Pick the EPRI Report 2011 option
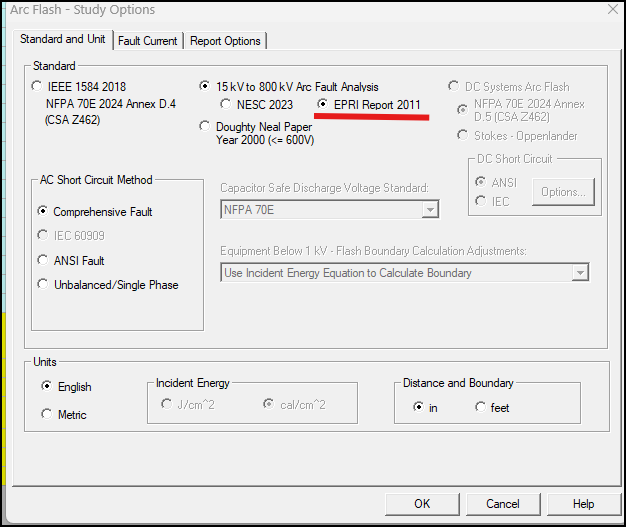Viewport: 626px width, 527px height. click(323, 104)
